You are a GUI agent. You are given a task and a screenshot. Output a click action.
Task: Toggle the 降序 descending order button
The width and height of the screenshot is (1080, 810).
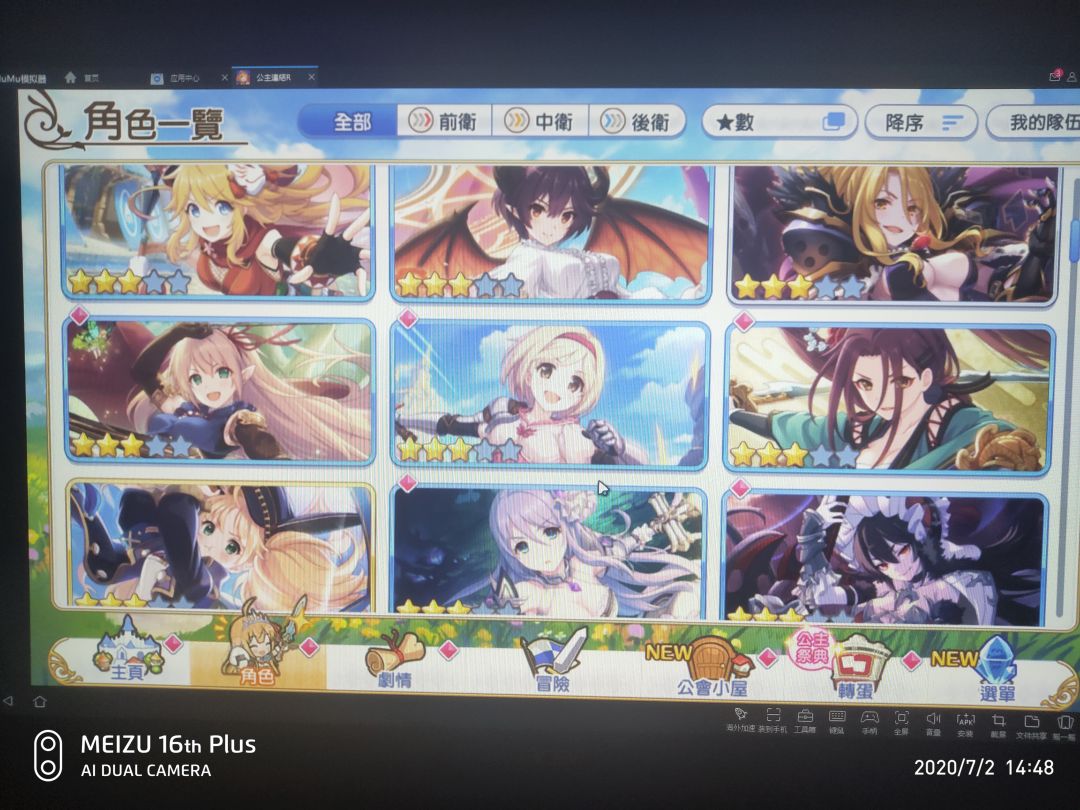point(921,123)
